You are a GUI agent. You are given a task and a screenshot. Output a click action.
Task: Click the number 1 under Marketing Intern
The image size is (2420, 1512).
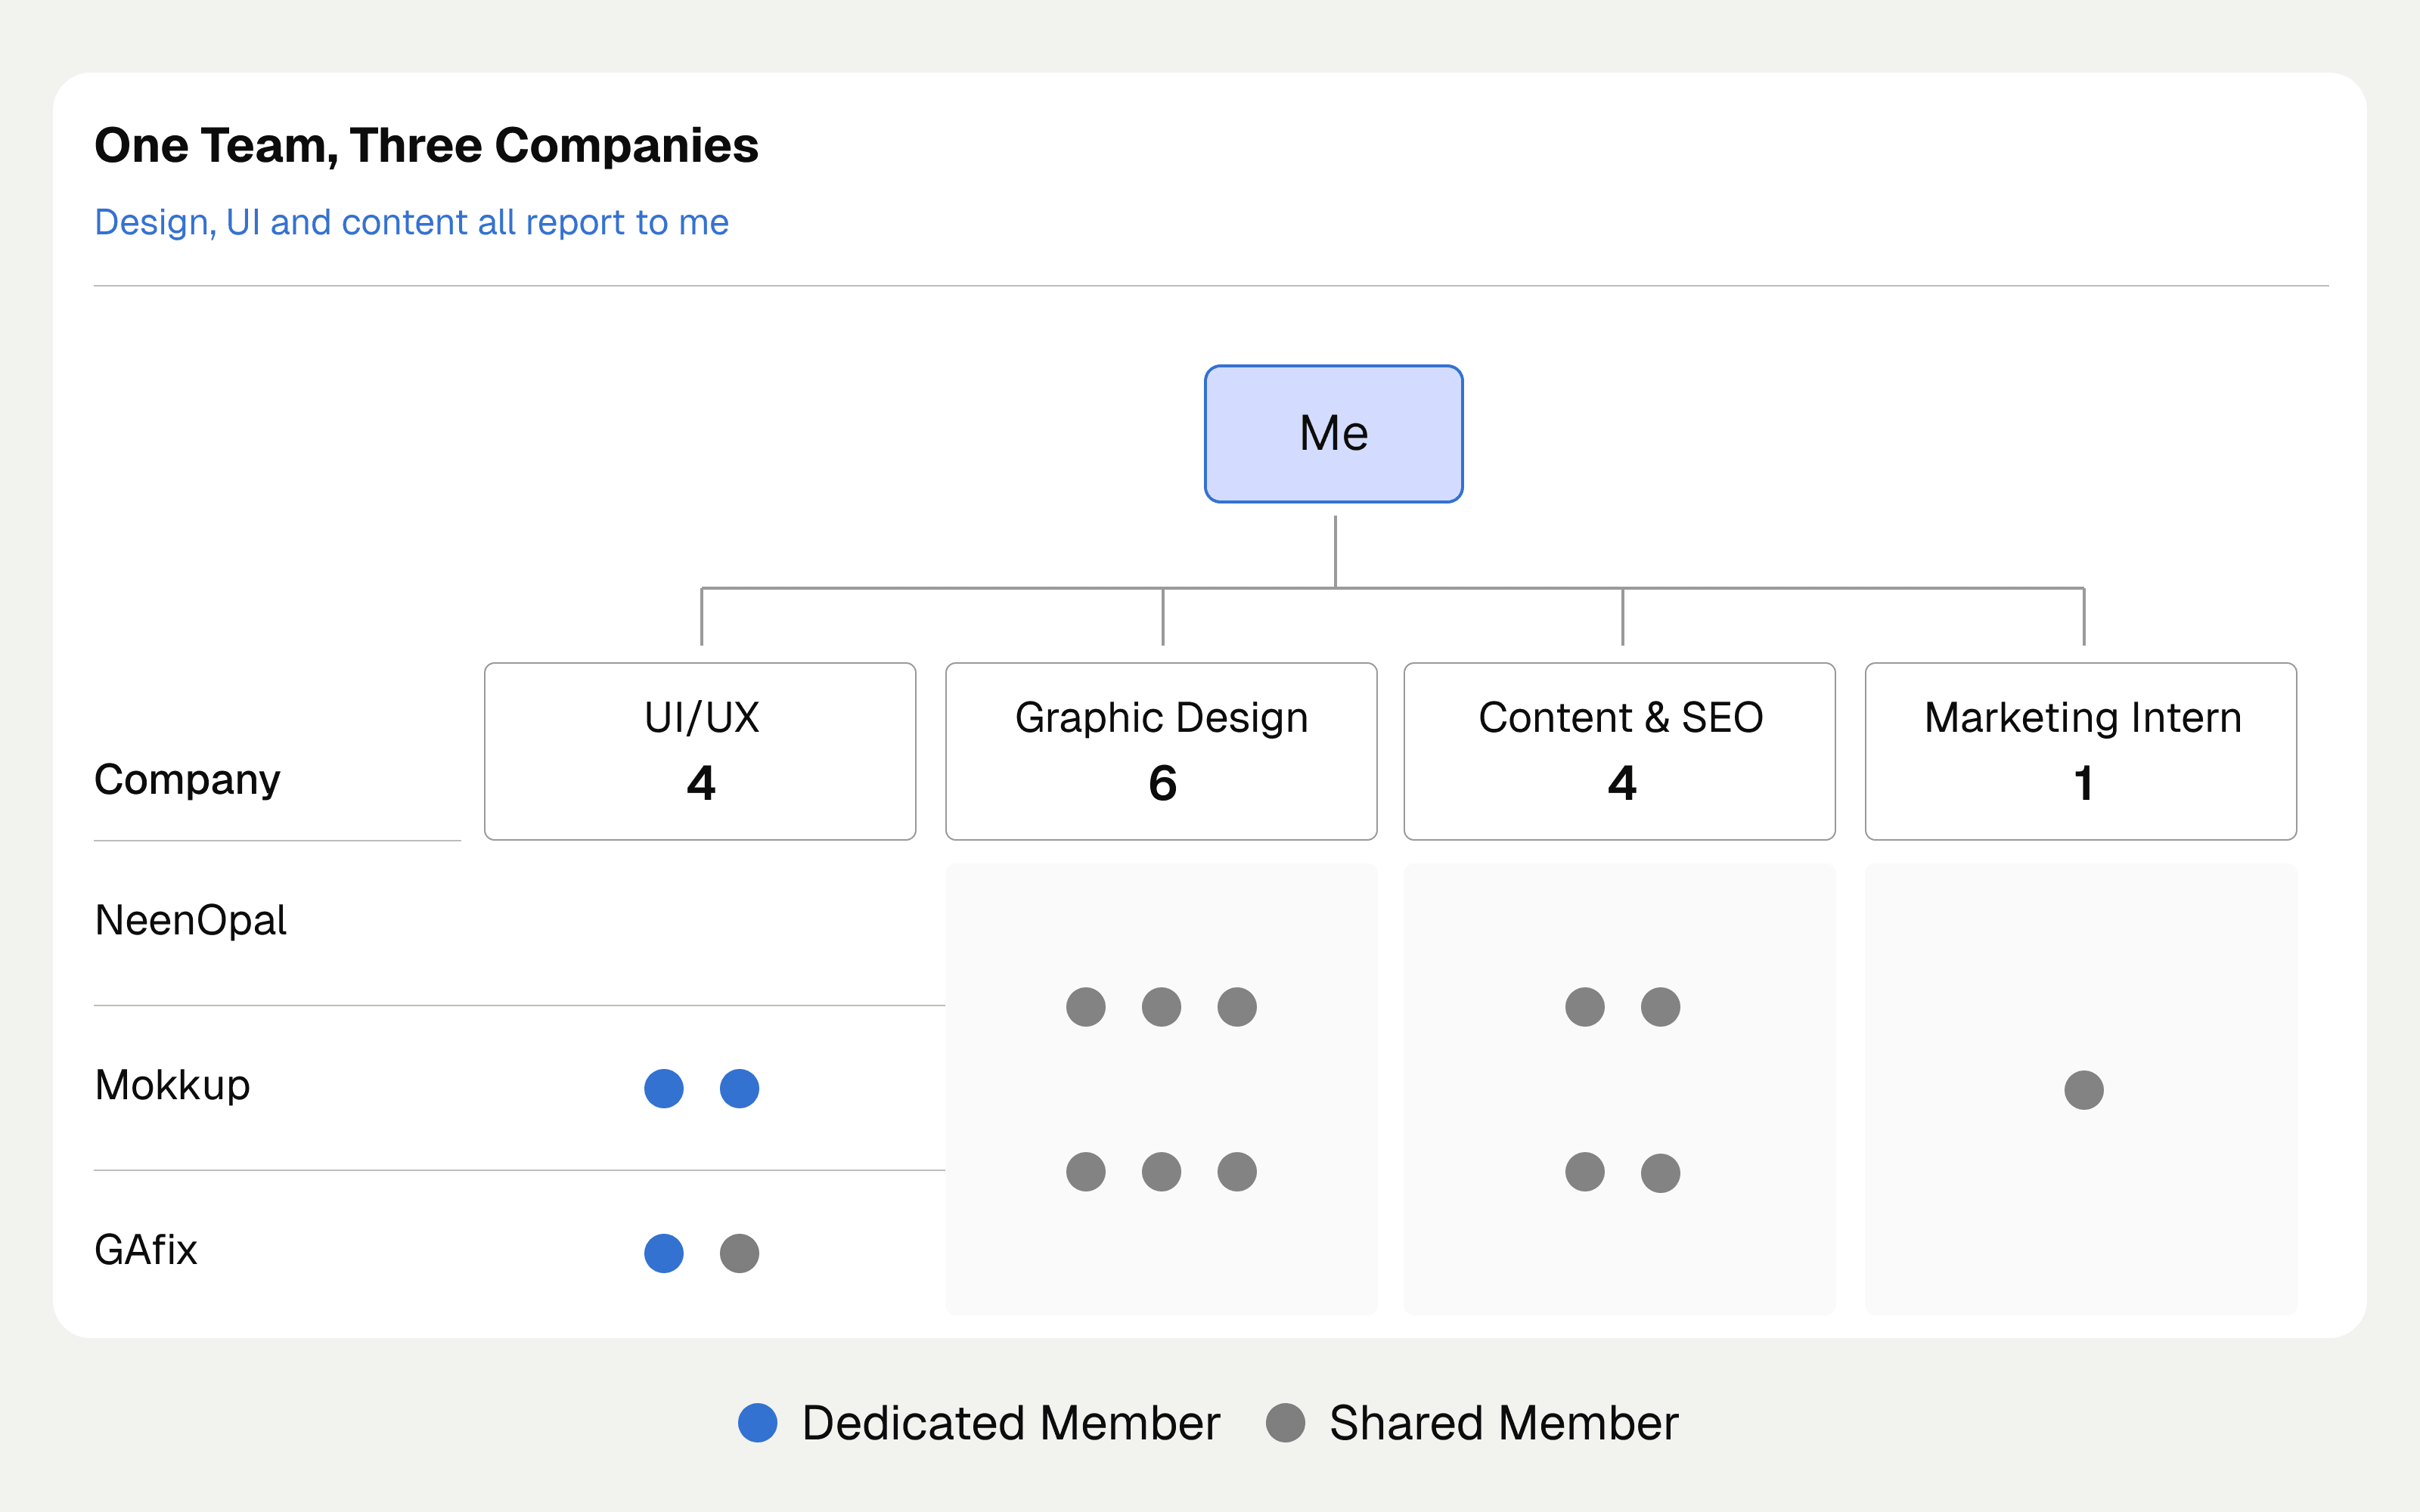pos(2084,783)
